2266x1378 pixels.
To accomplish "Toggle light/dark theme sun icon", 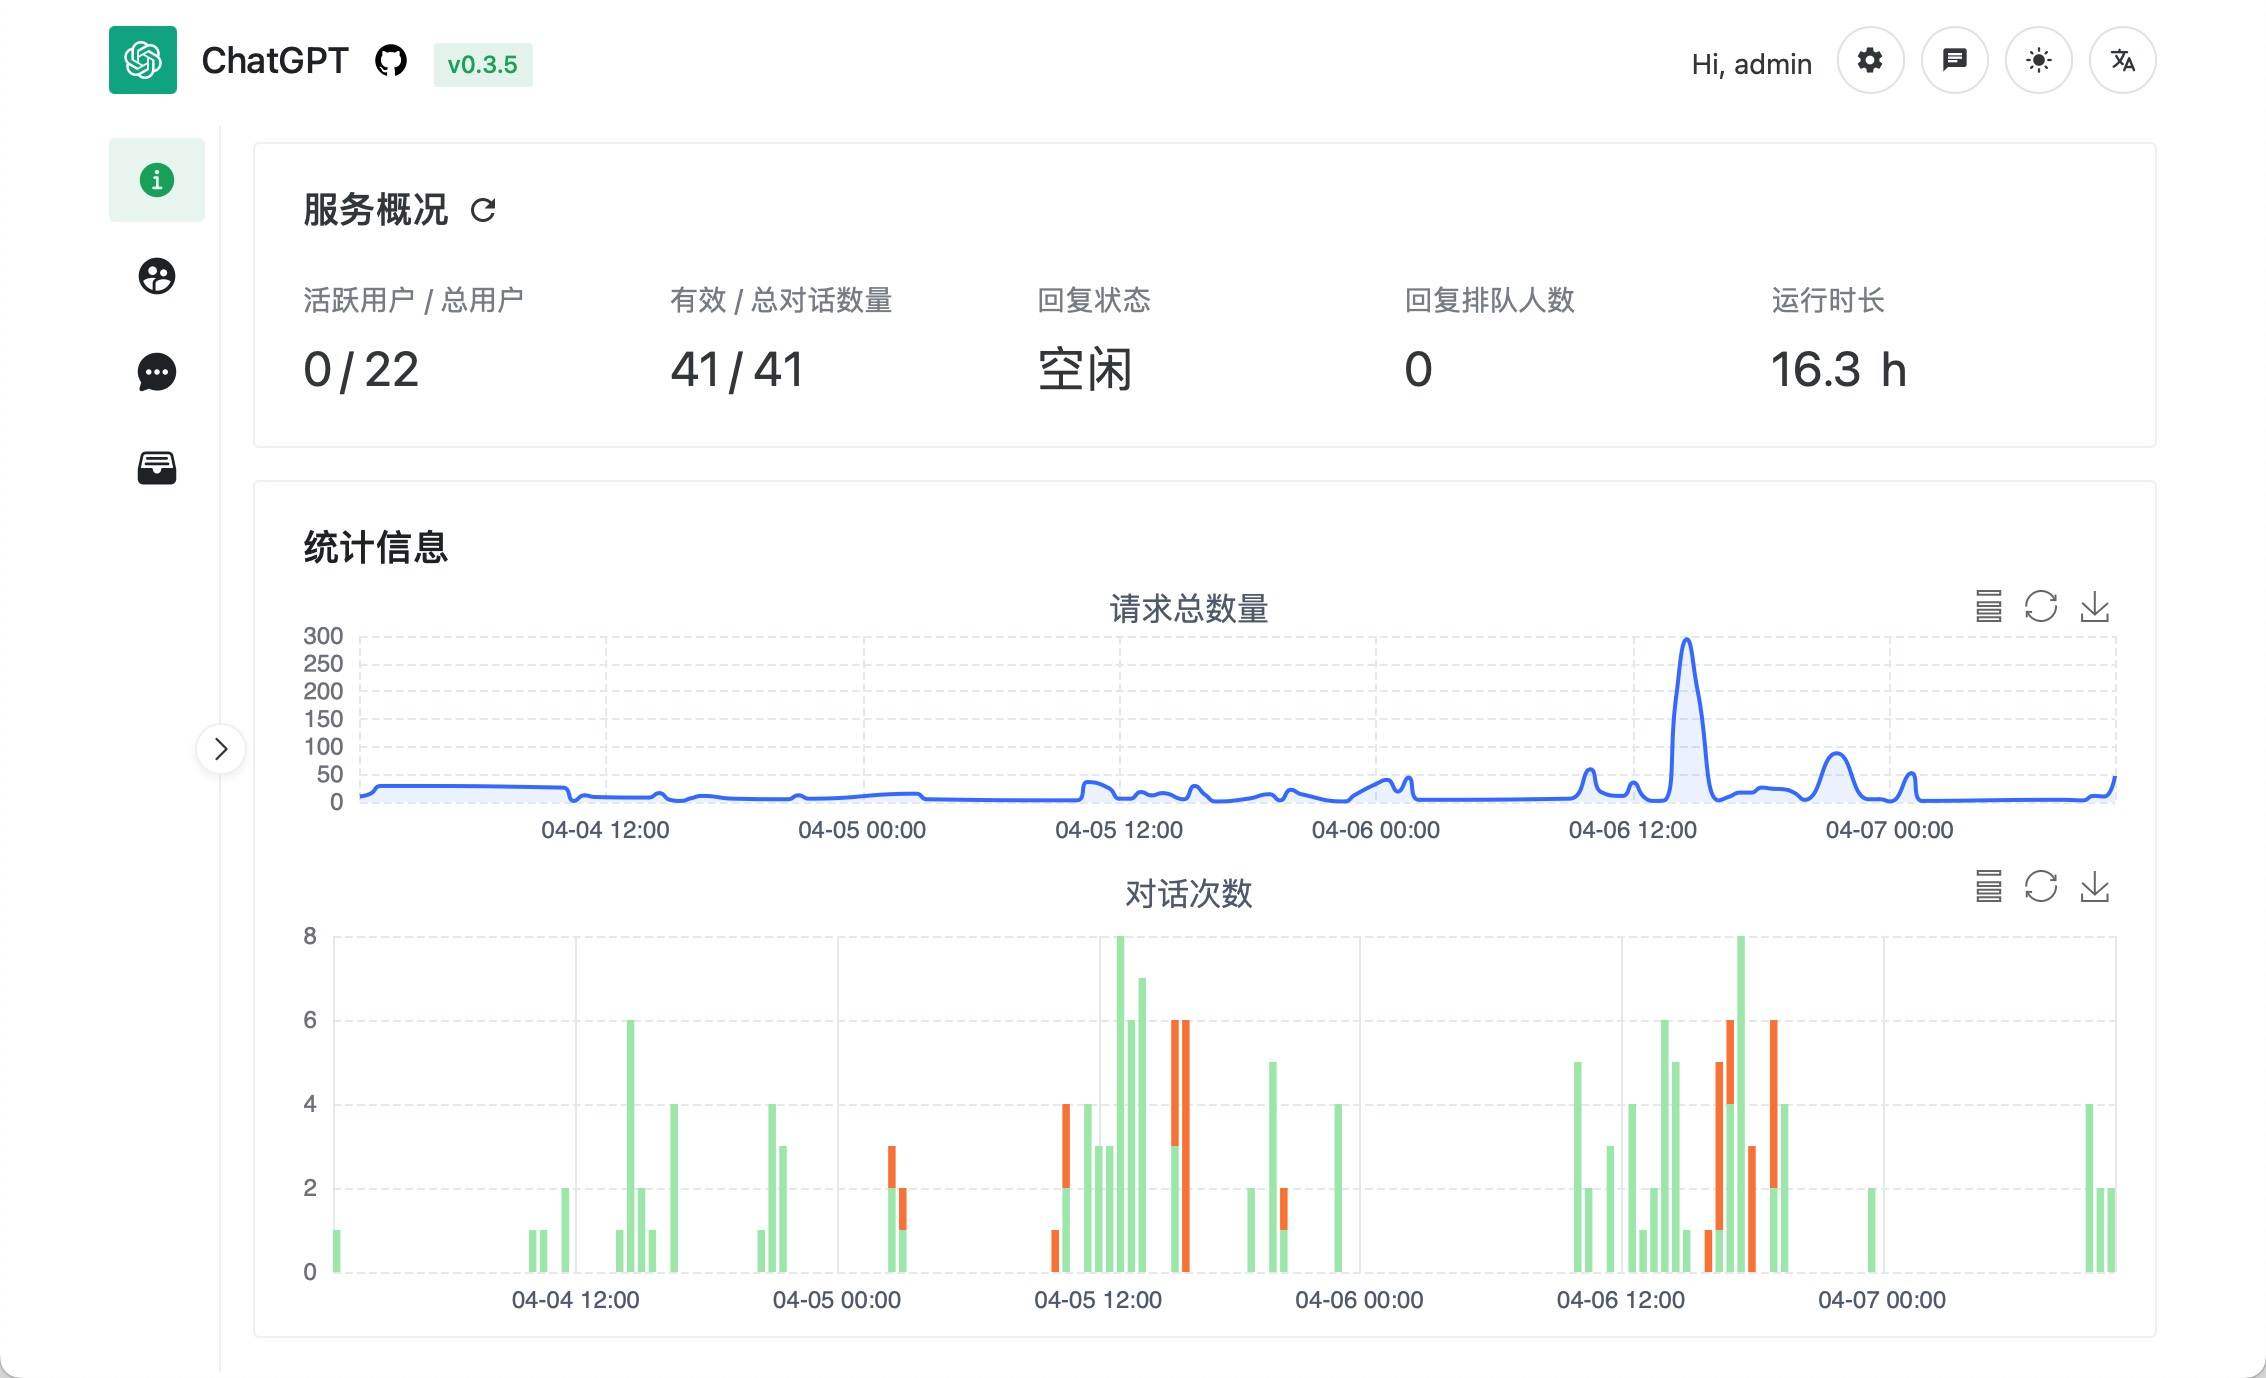I will [2038, 61].
